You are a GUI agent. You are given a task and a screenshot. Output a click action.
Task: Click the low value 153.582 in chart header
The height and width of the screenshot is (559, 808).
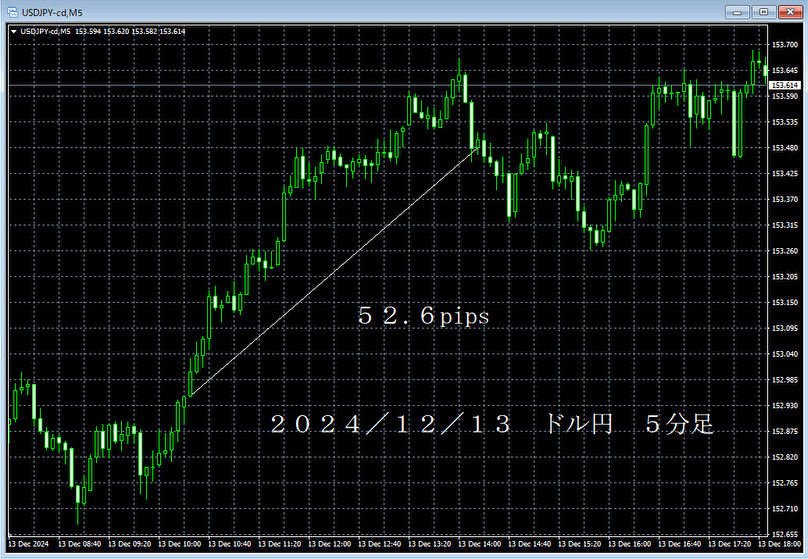(144, 31)
